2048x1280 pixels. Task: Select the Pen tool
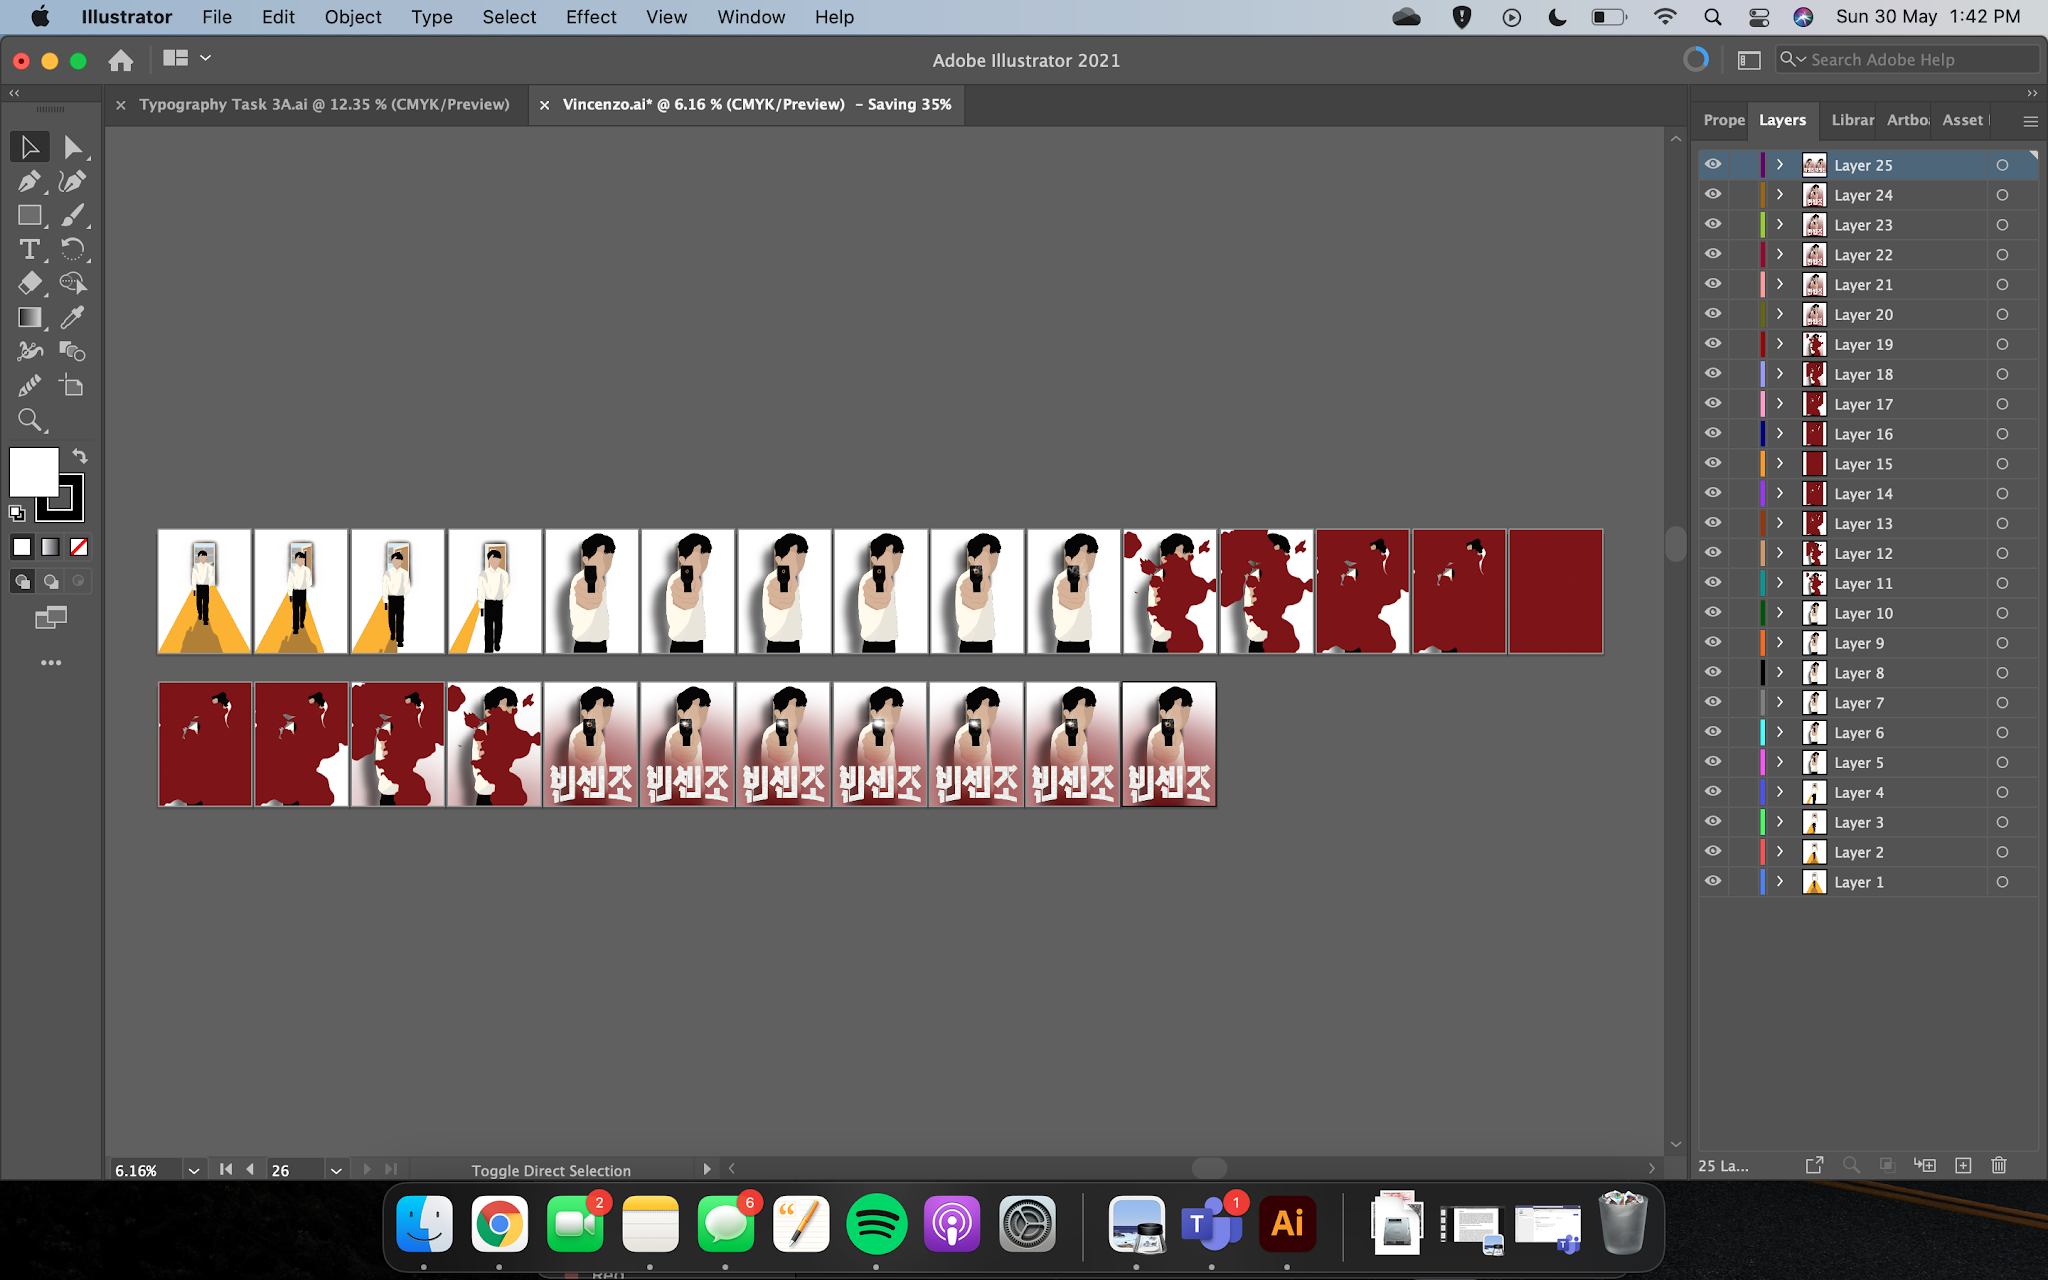point(28,181)
